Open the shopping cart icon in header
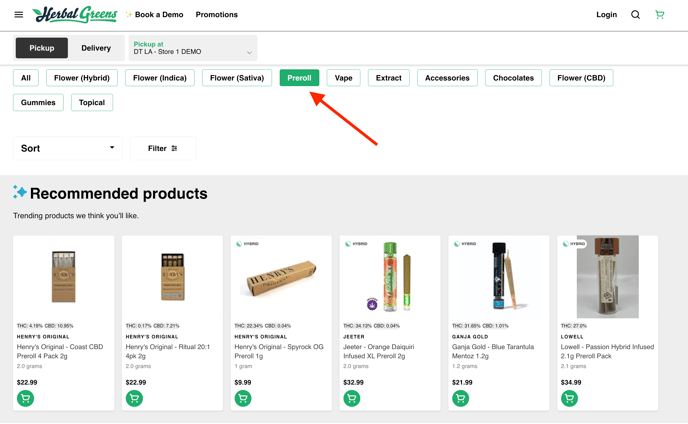The width and height of the screenshot is (688, 424). (659, 15)
